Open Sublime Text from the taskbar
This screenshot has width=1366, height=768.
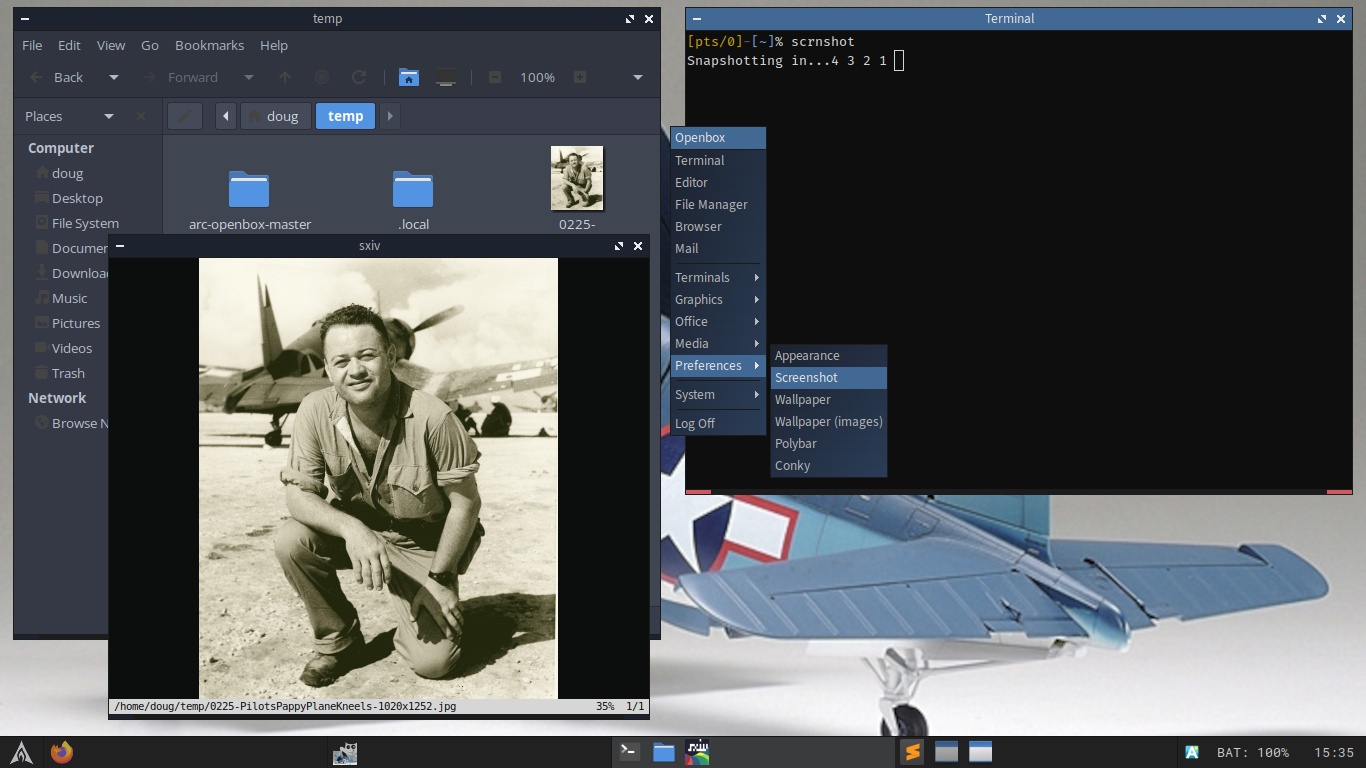click(911, 752)
